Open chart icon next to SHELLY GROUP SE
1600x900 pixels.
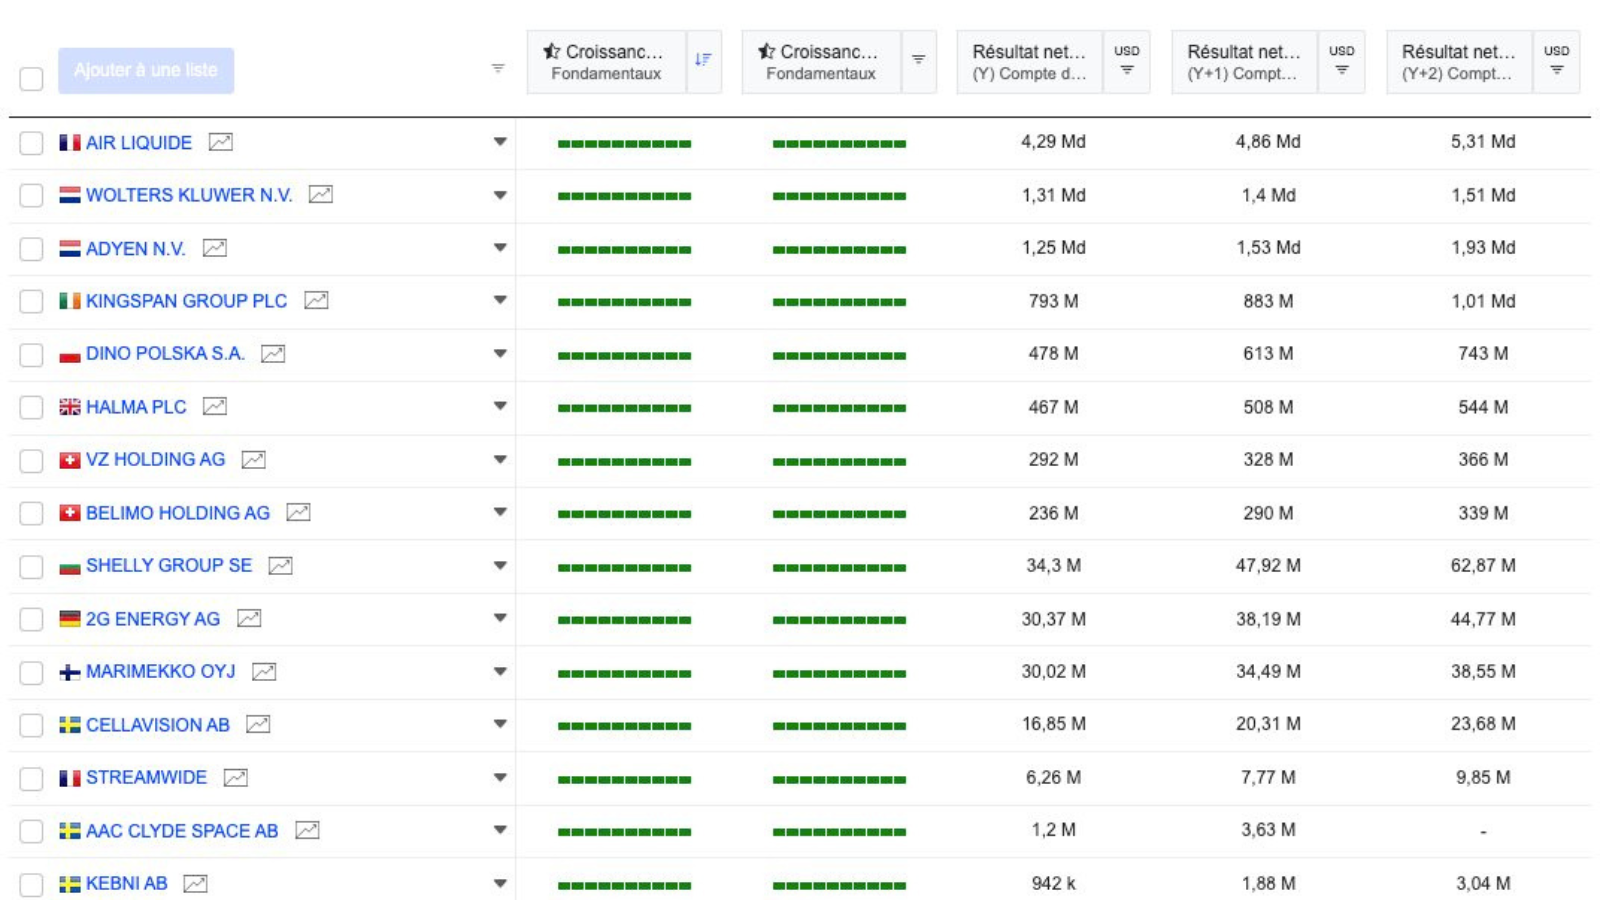[280, 566]
